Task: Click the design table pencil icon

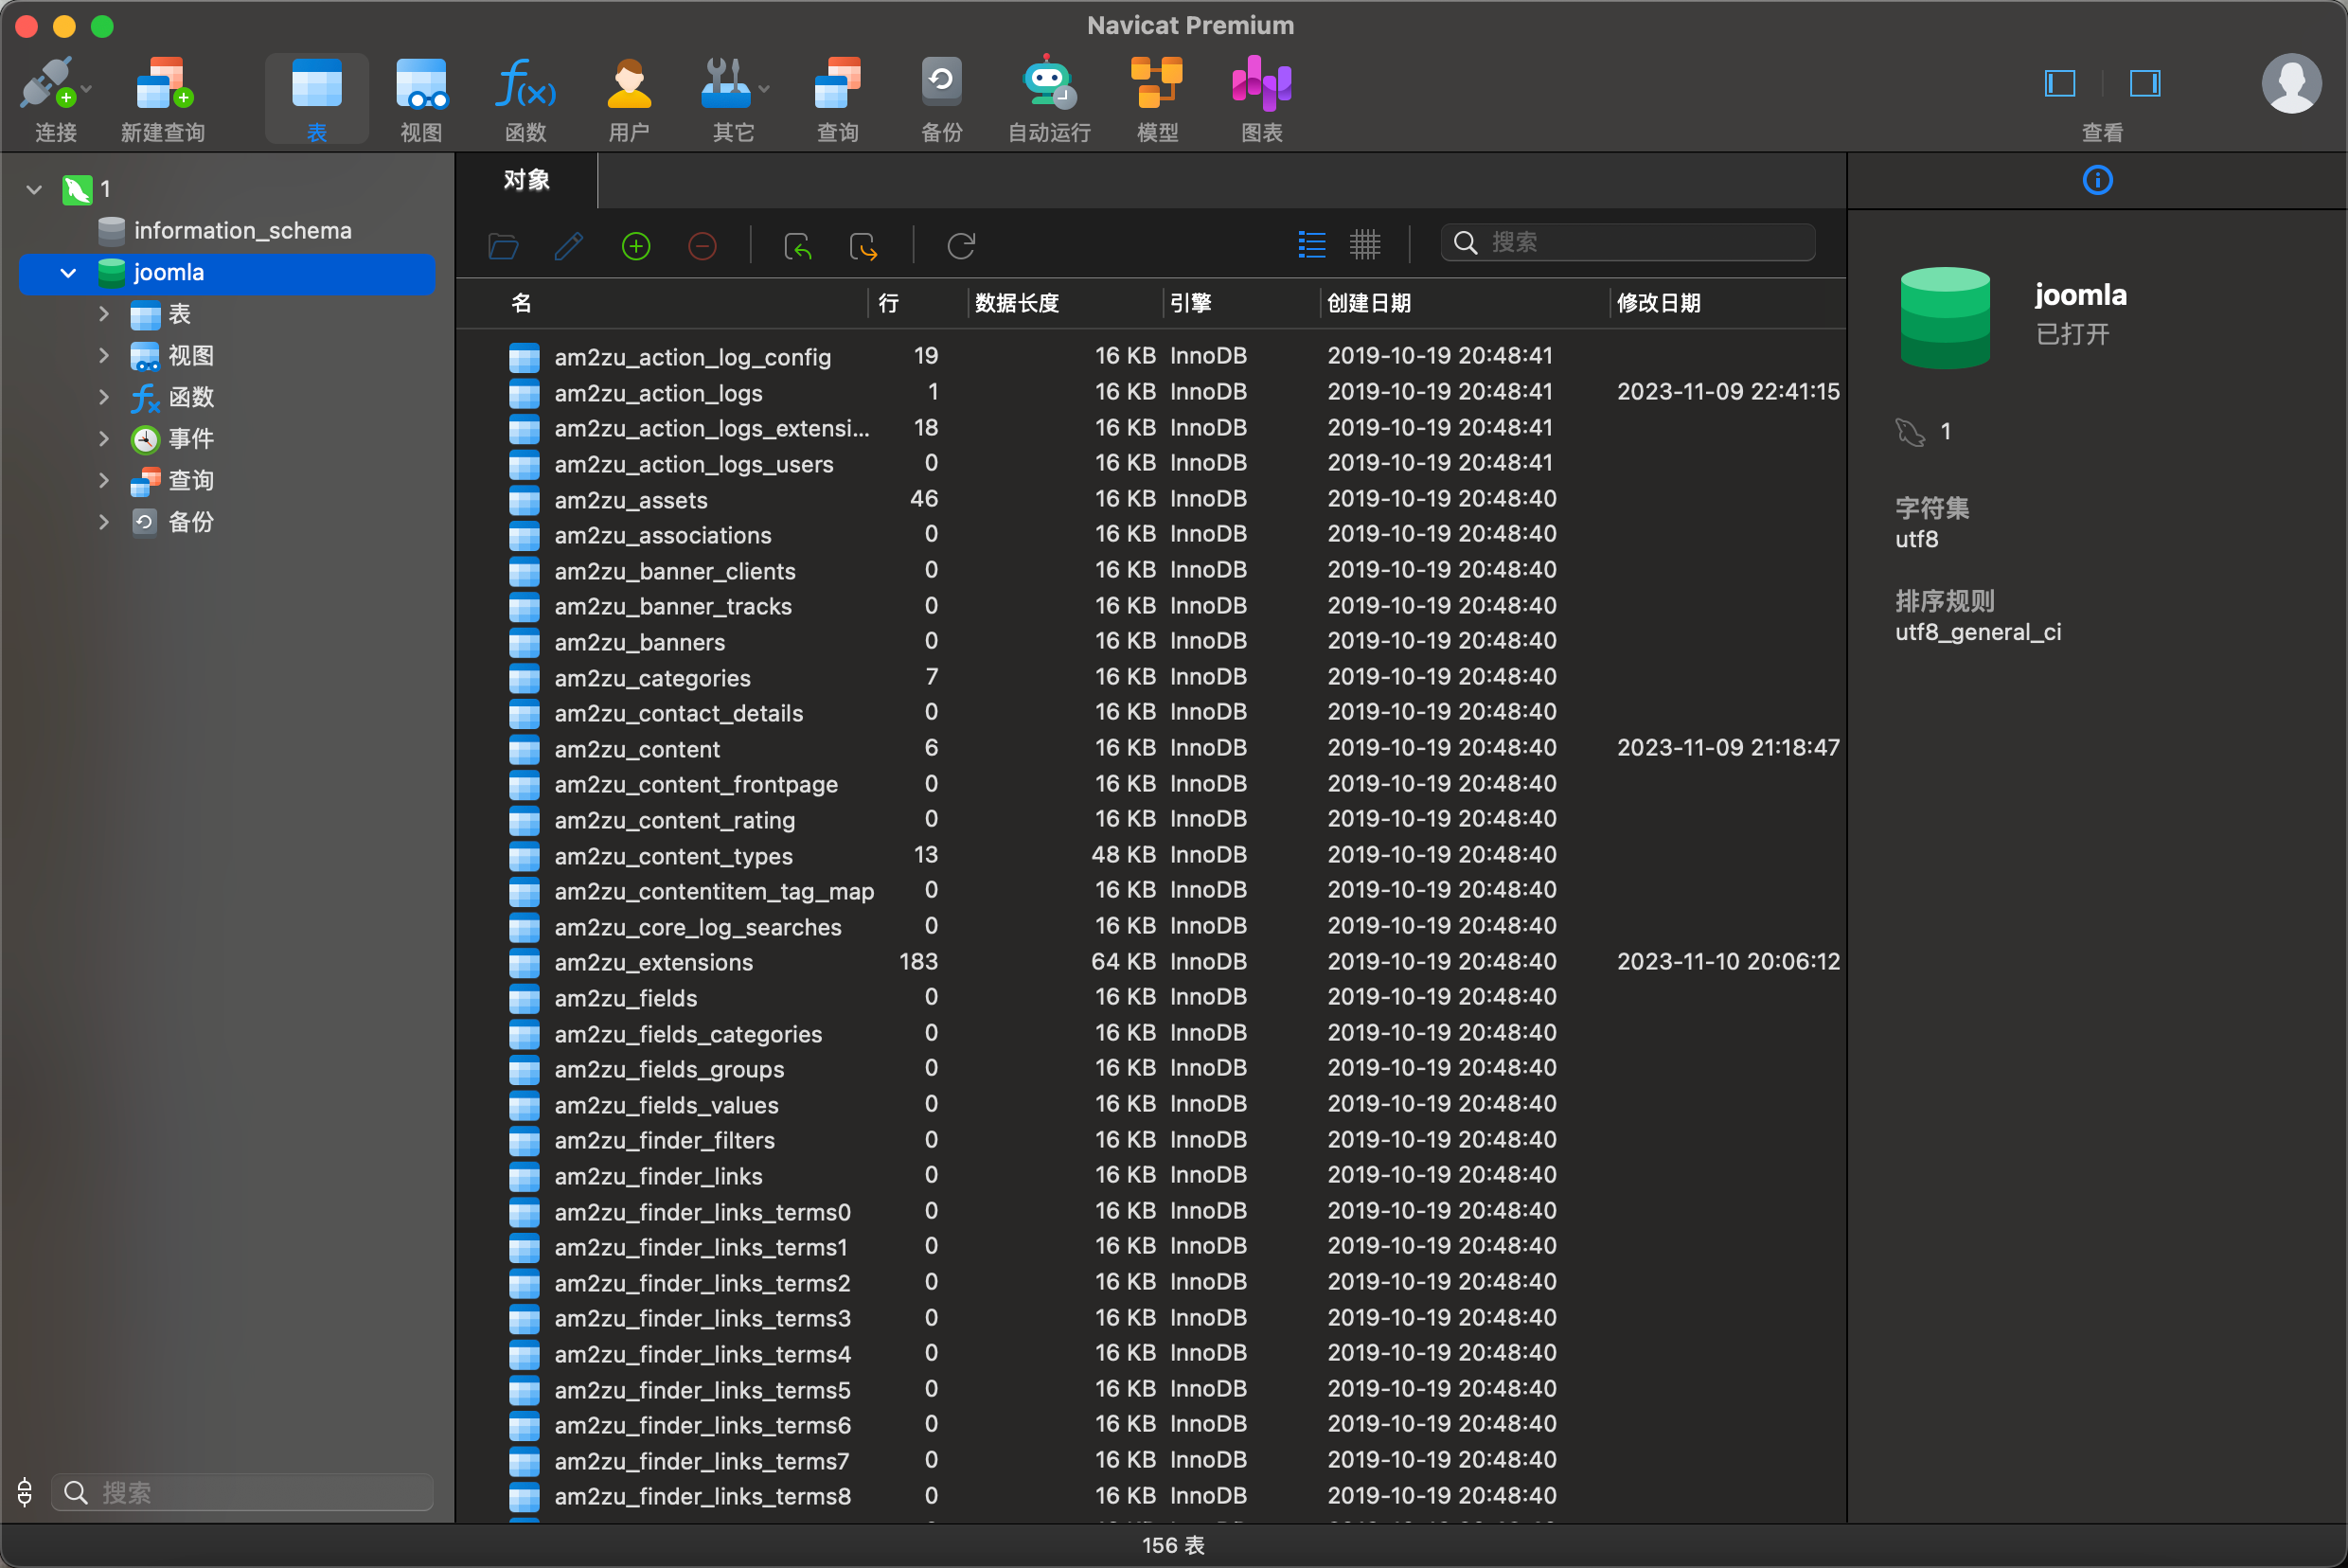Action: 569,246
